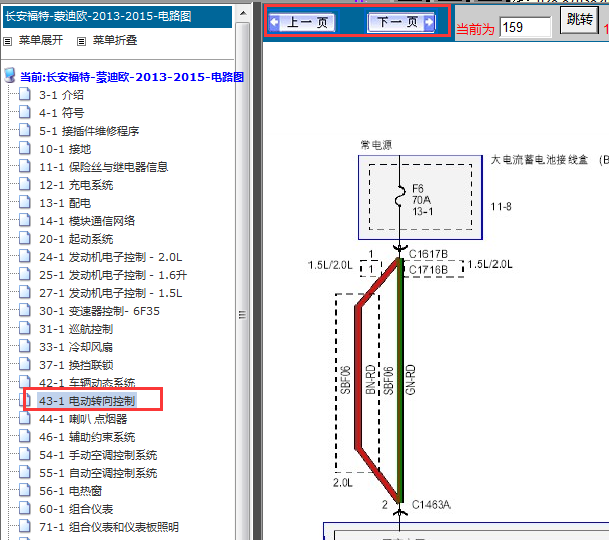609x540 pixels.
Task: Go to previous page with 上一页 button
Action: point(303,22)
